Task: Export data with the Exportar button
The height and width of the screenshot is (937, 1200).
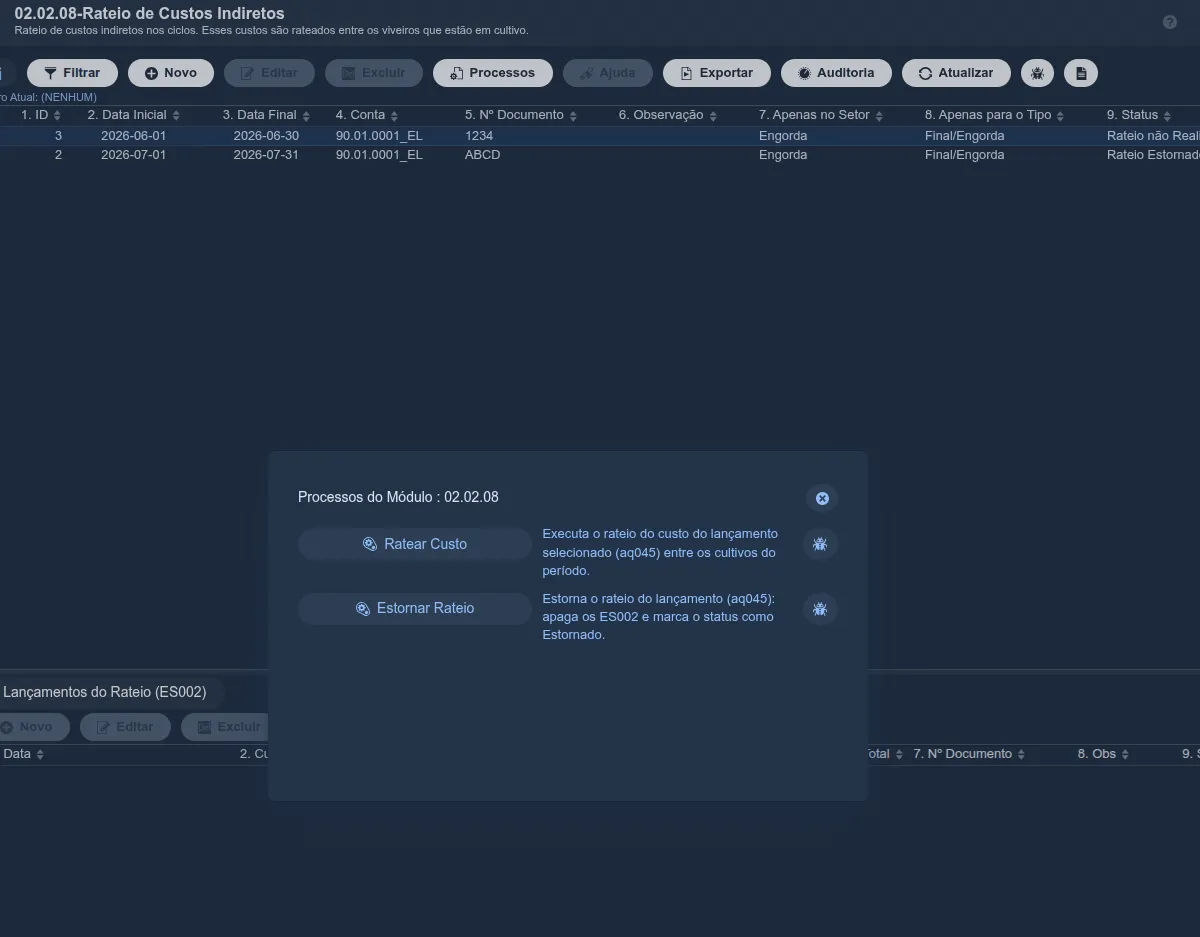Action: pos(716,73)
